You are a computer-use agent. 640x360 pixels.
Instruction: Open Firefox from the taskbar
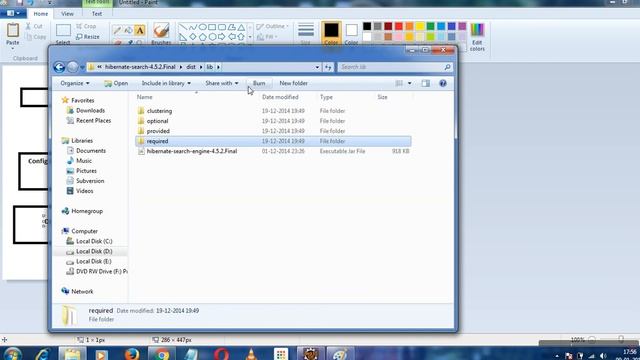(x=131, y=353)
